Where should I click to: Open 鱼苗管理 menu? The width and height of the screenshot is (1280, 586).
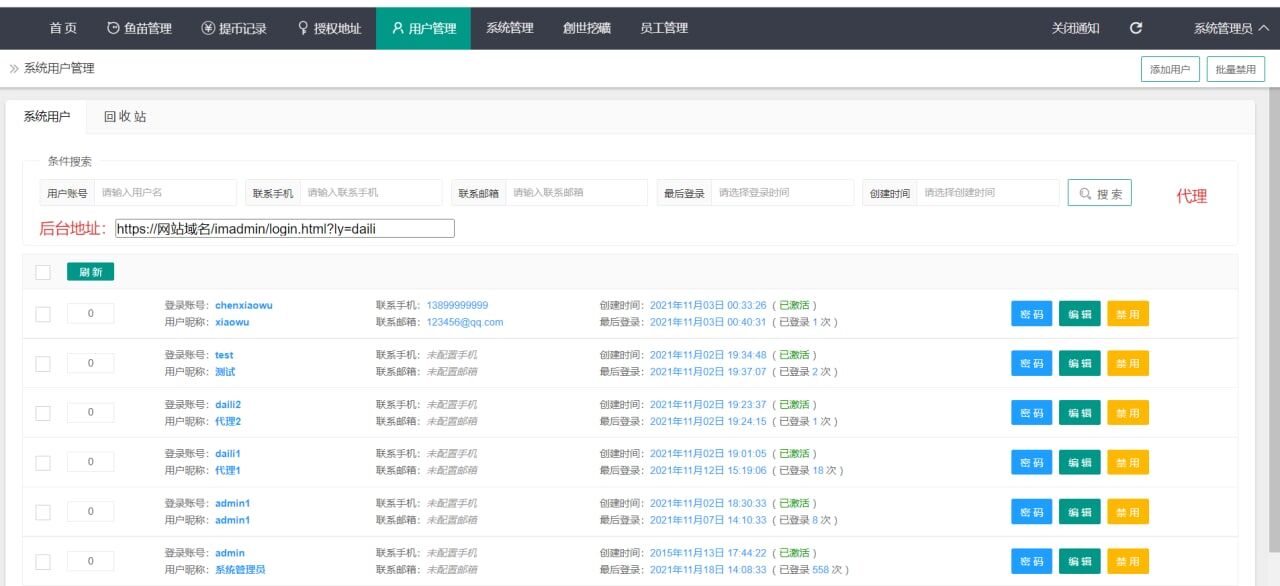139,28
